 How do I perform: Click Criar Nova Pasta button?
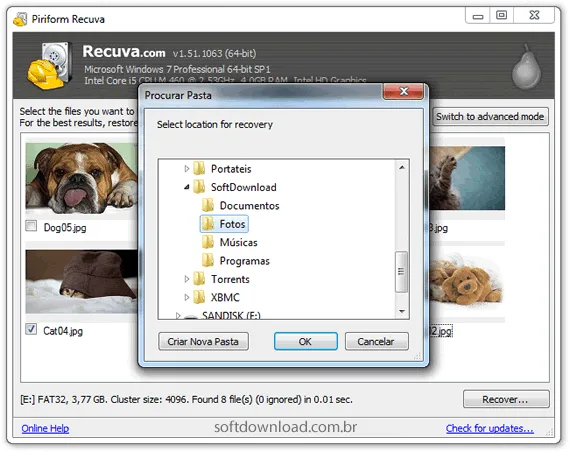pos(203,341)
